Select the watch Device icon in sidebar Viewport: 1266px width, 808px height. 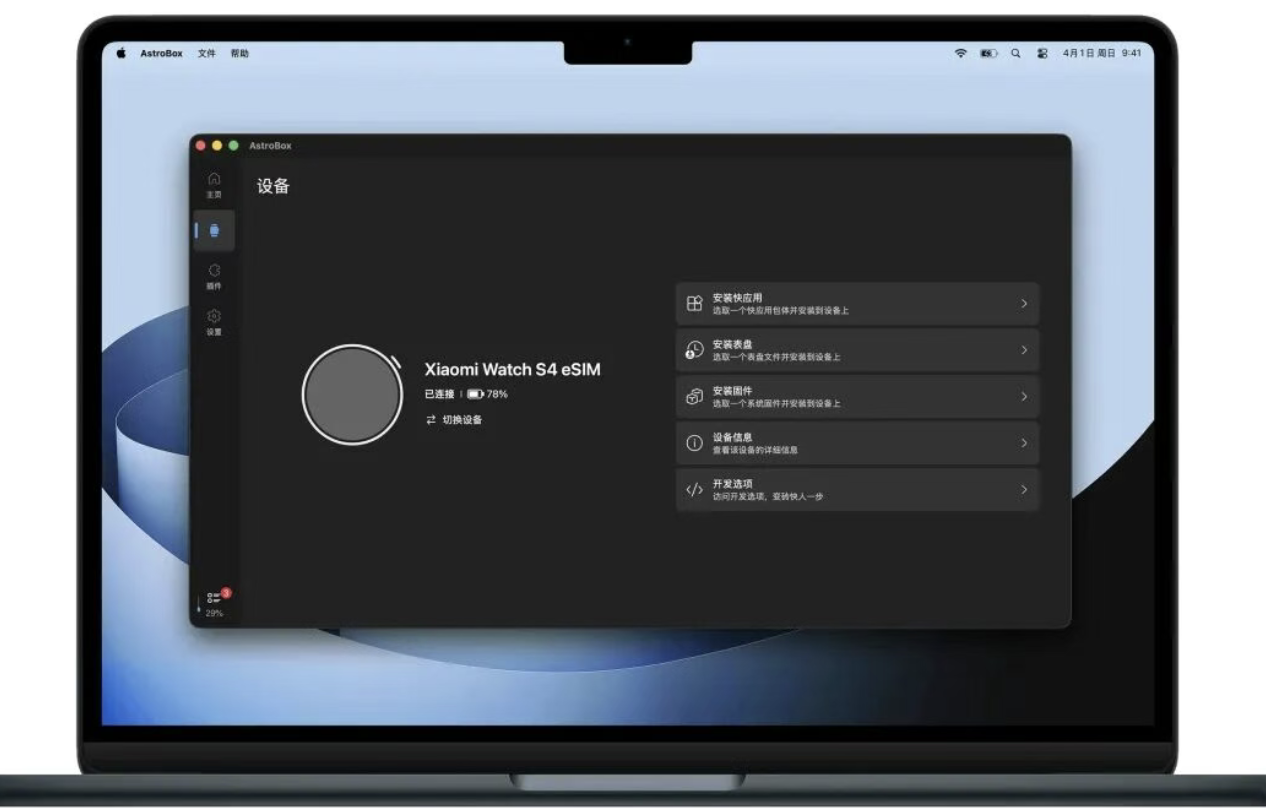coord(214,230)
